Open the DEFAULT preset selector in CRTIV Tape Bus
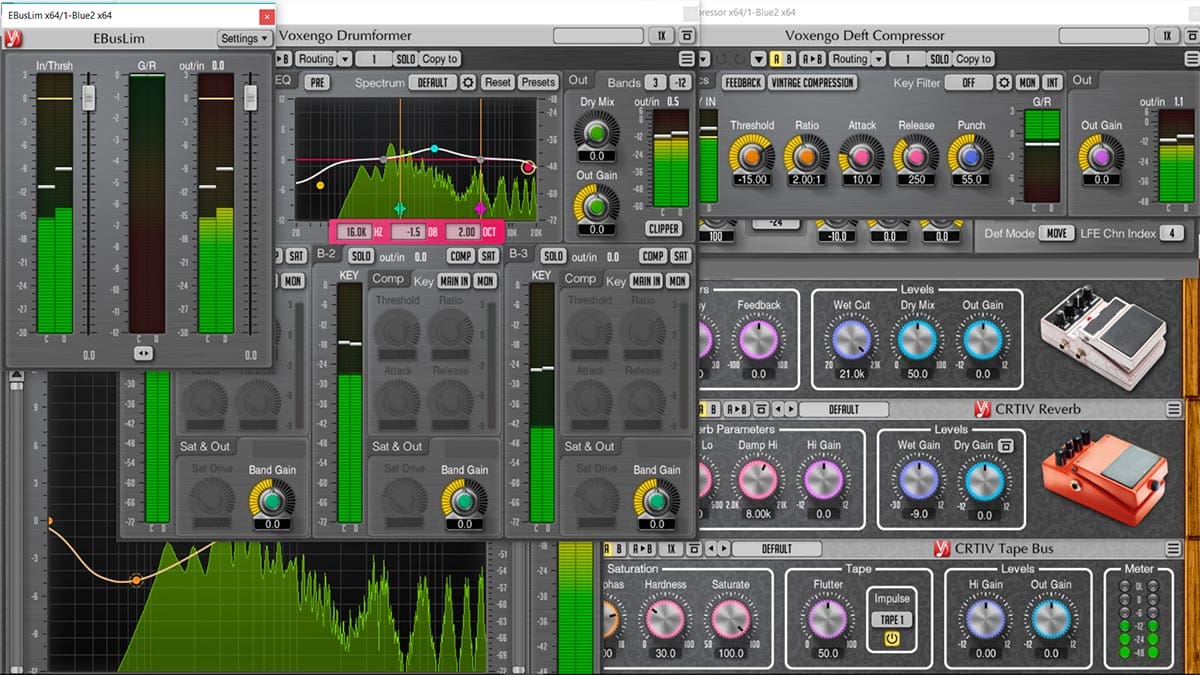The width and height of the screenshot is (1200, 675). pyautogui.click(x=777, y=549)
